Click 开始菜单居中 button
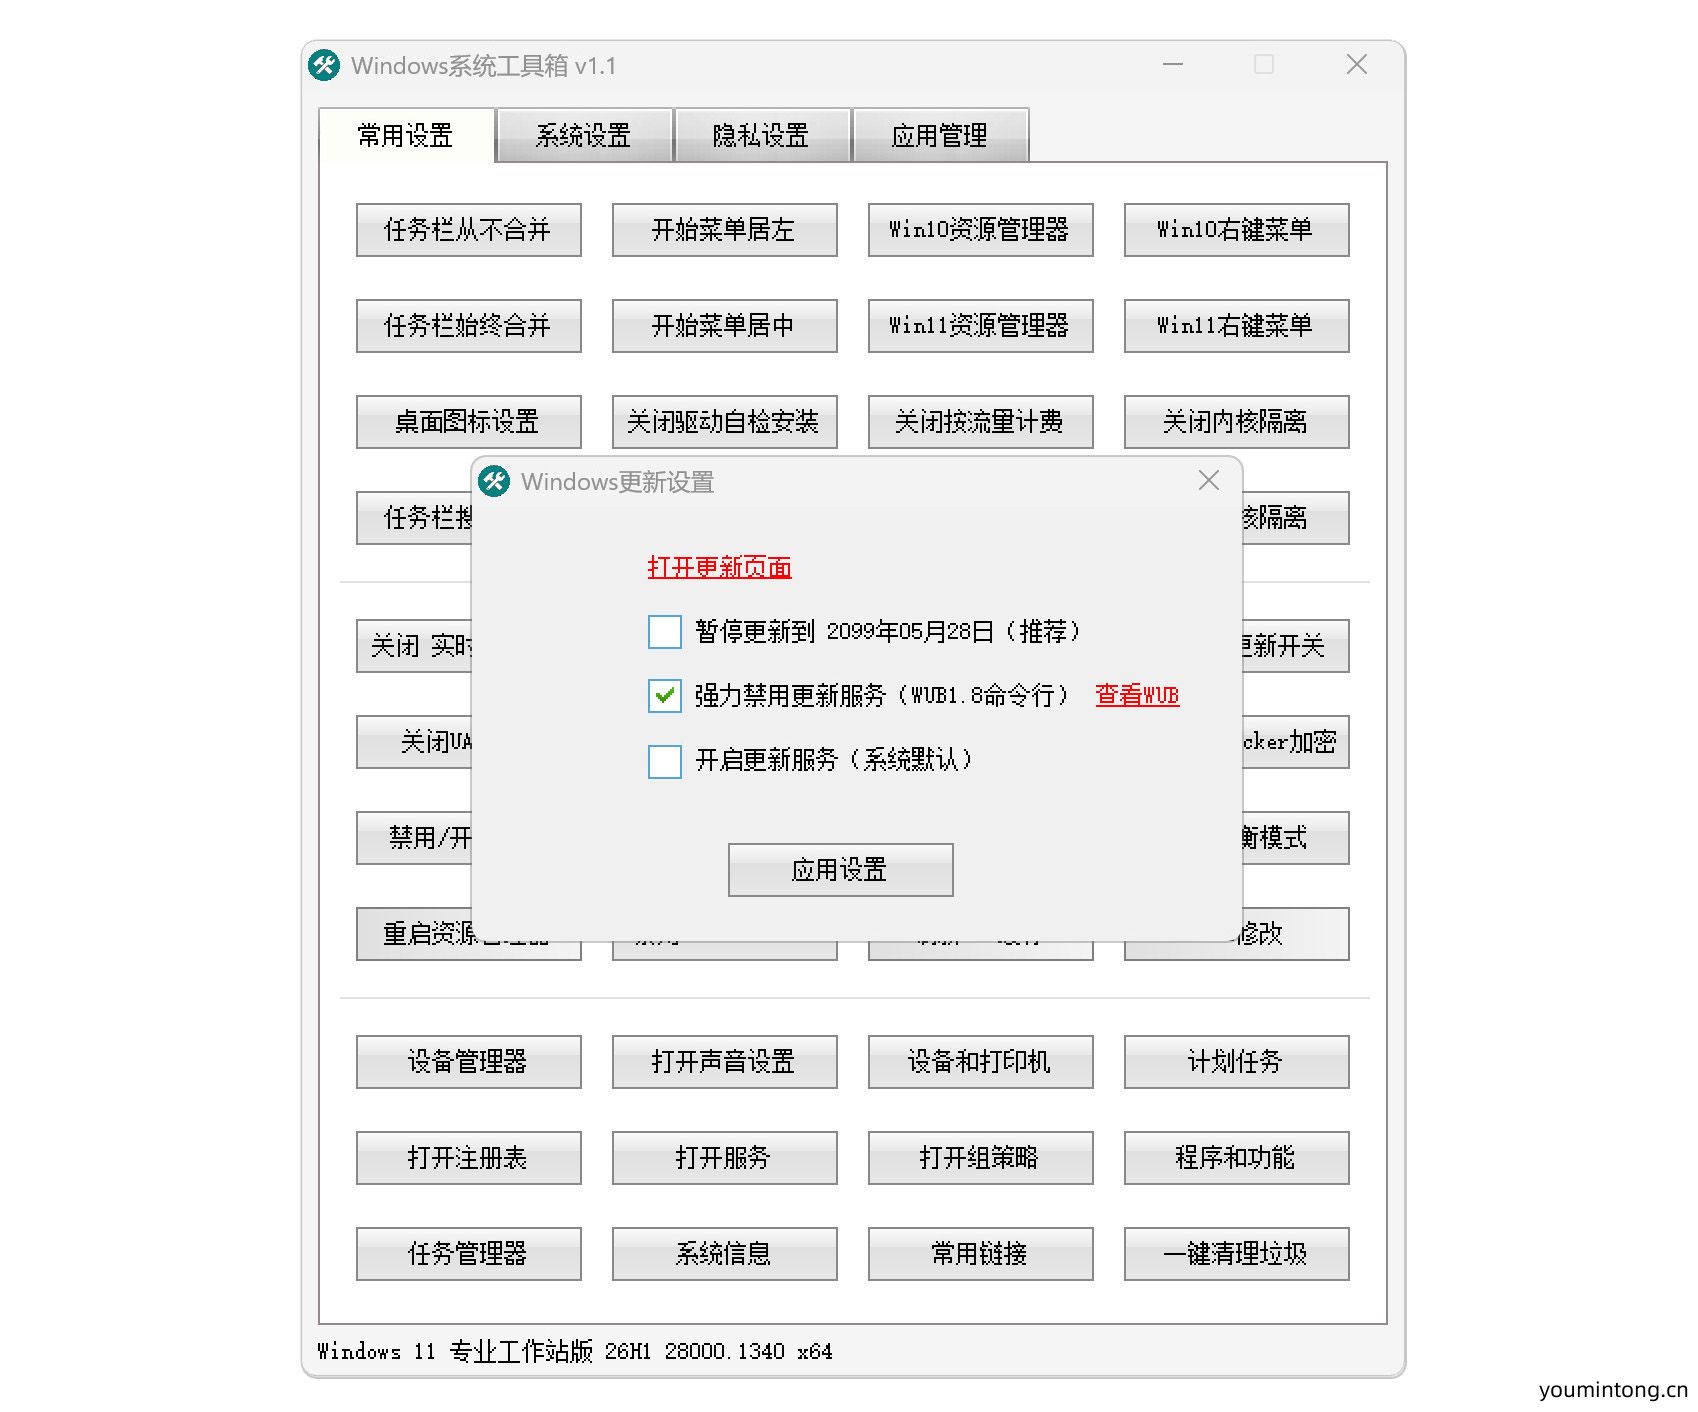The height and width of the screenshot is (1412, 1698). pyautogui.click(x=723, y=326)
